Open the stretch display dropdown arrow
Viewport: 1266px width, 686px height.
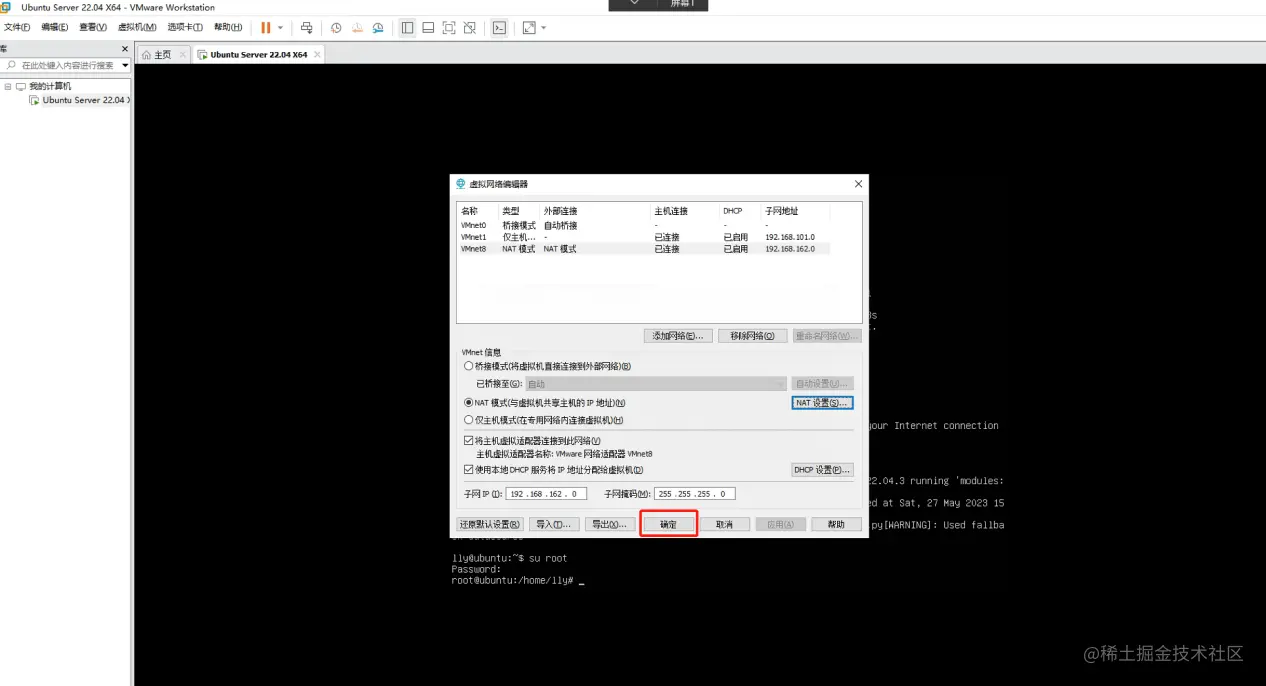click(544, 28)
